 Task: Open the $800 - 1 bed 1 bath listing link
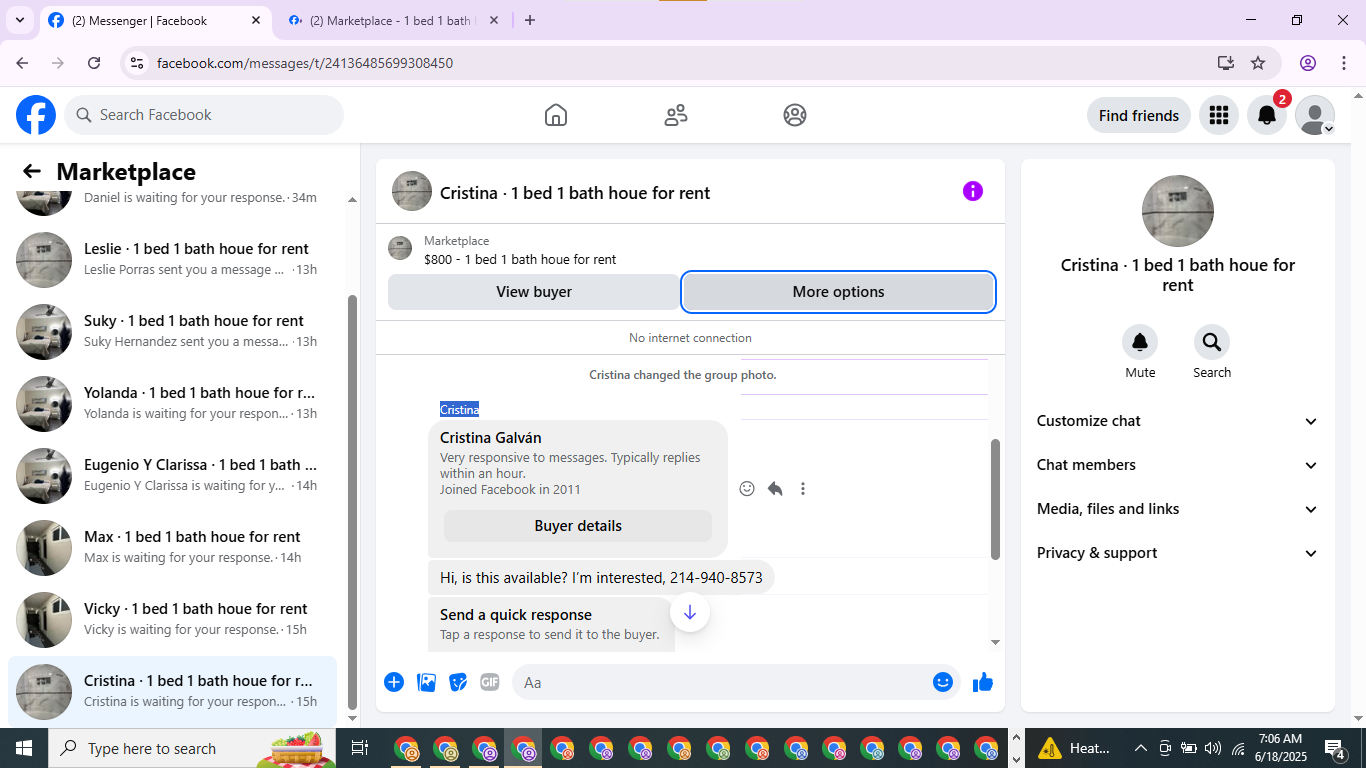[x=520, y=259]
